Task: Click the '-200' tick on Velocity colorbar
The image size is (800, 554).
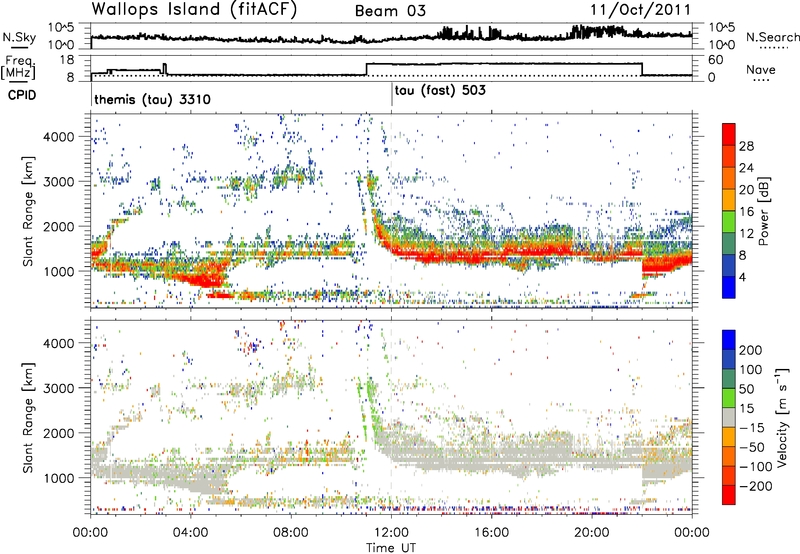Action: [x=756, y=486]
